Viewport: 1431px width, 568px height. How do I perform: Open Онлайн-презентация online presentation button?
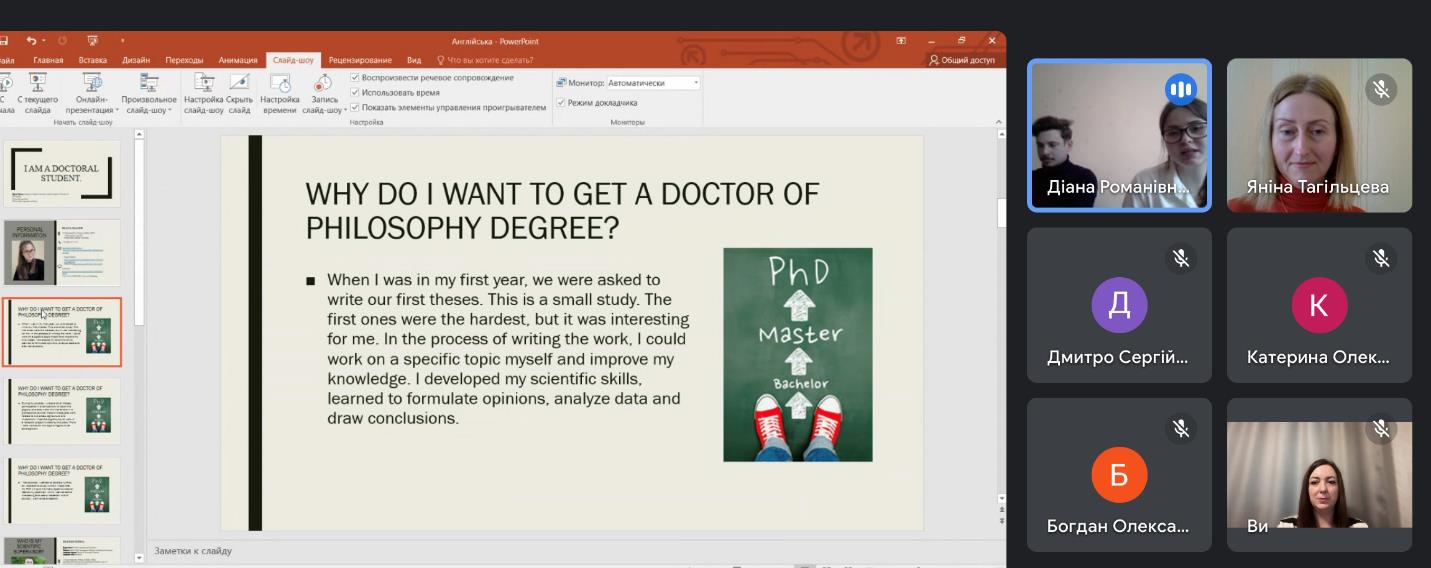[x=92, y=93]
